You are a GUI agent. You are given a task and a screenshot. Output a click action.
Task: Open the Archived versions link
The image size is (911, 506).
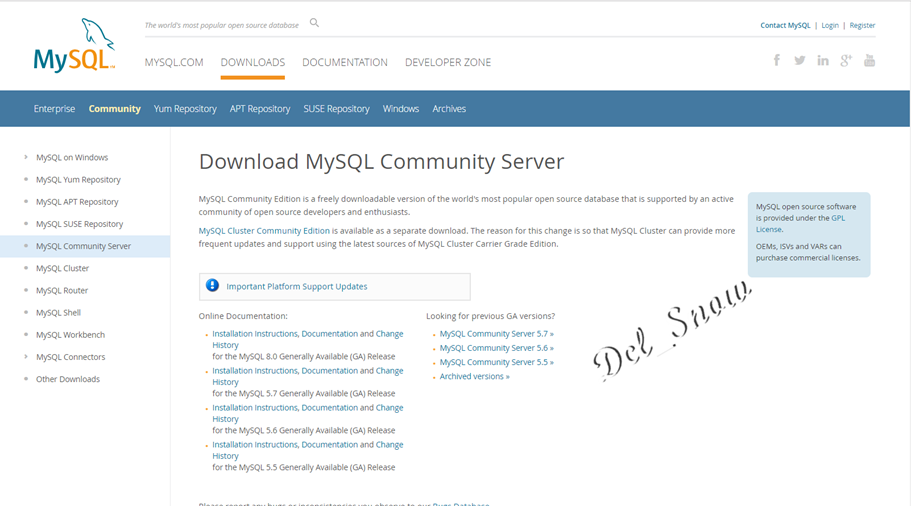[x=475, y=376]
